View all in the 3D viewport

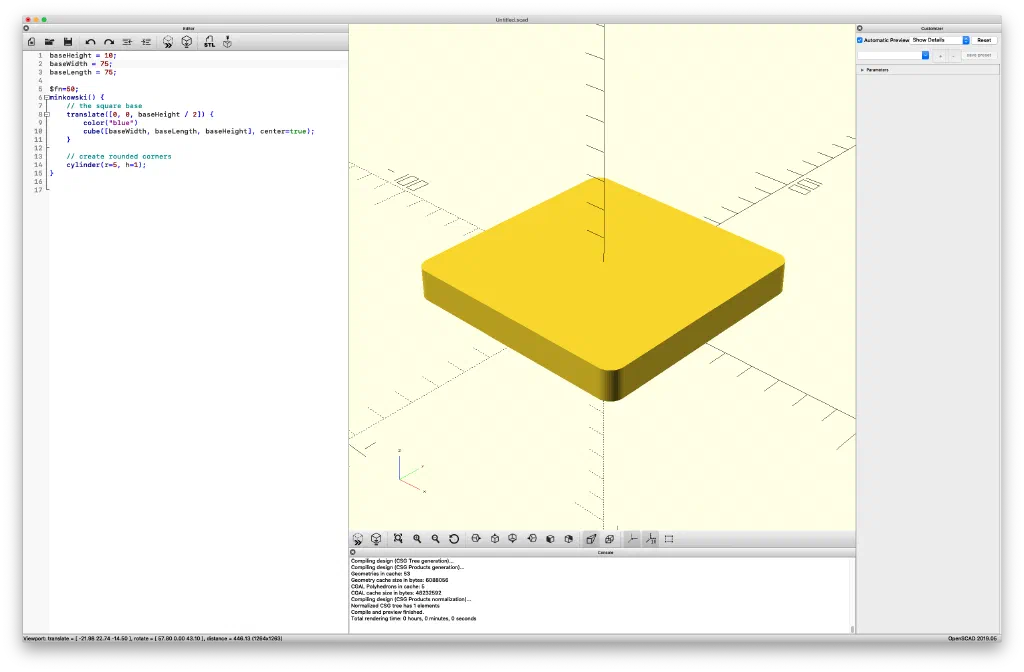tap(398, 539)
